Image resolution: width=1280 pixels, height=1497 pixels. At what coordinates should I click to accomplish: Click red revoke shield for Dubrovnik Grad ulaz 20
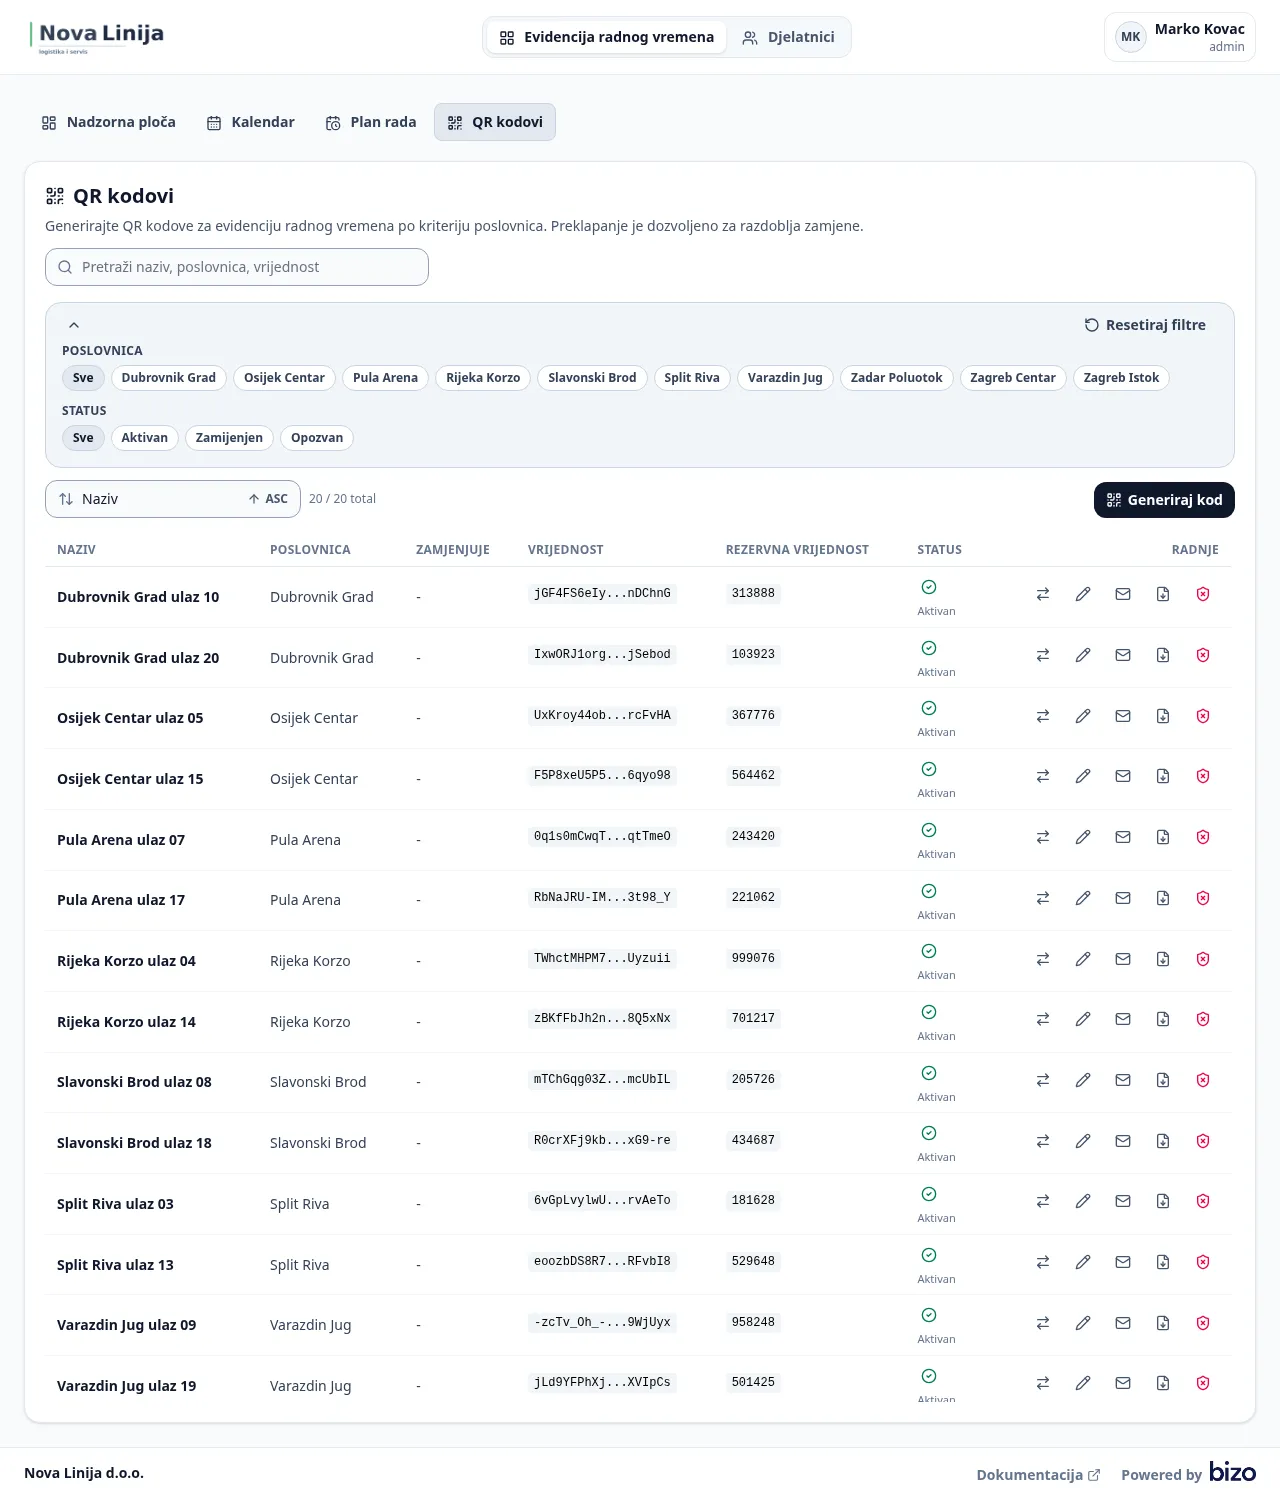tap(1203, 655)
